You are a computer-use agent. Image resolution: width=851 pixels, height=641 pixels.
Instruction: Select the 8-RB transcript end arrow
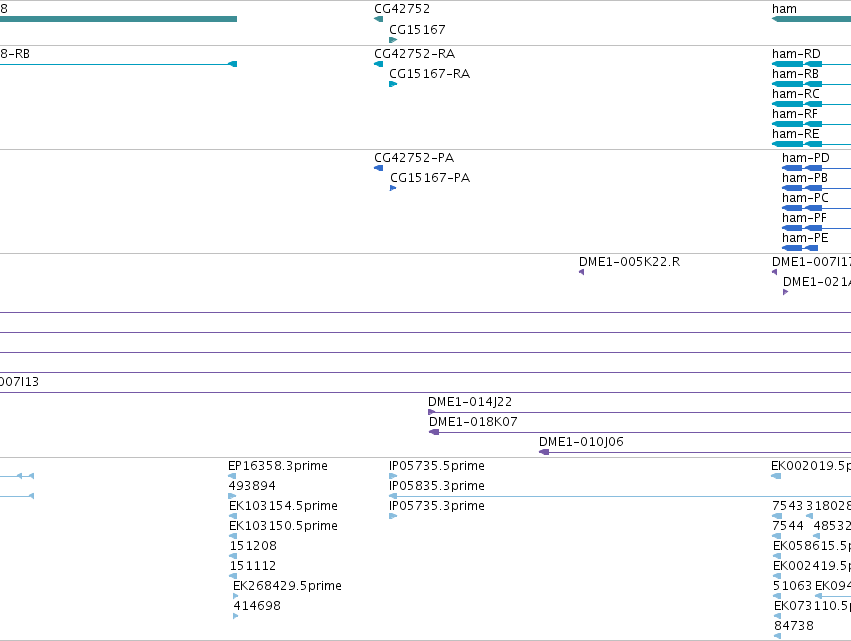[x=232, y=64]
